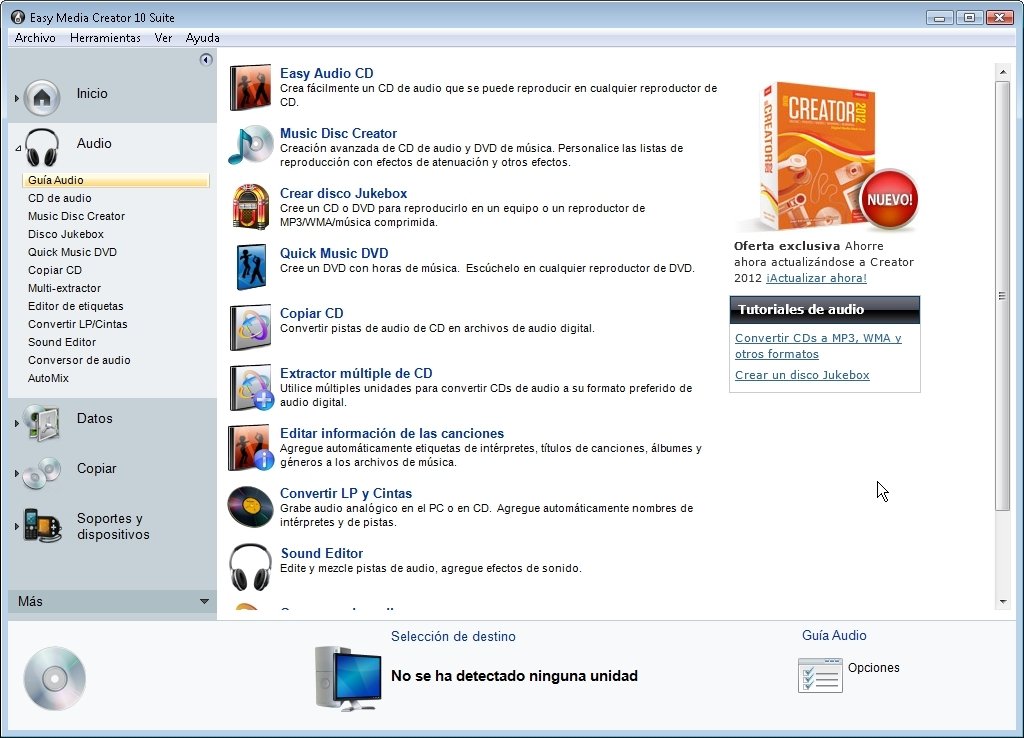Screen dimensions: 1024x738
Task: Select Guía Audio in the sidebar
Action: point(116,180)
